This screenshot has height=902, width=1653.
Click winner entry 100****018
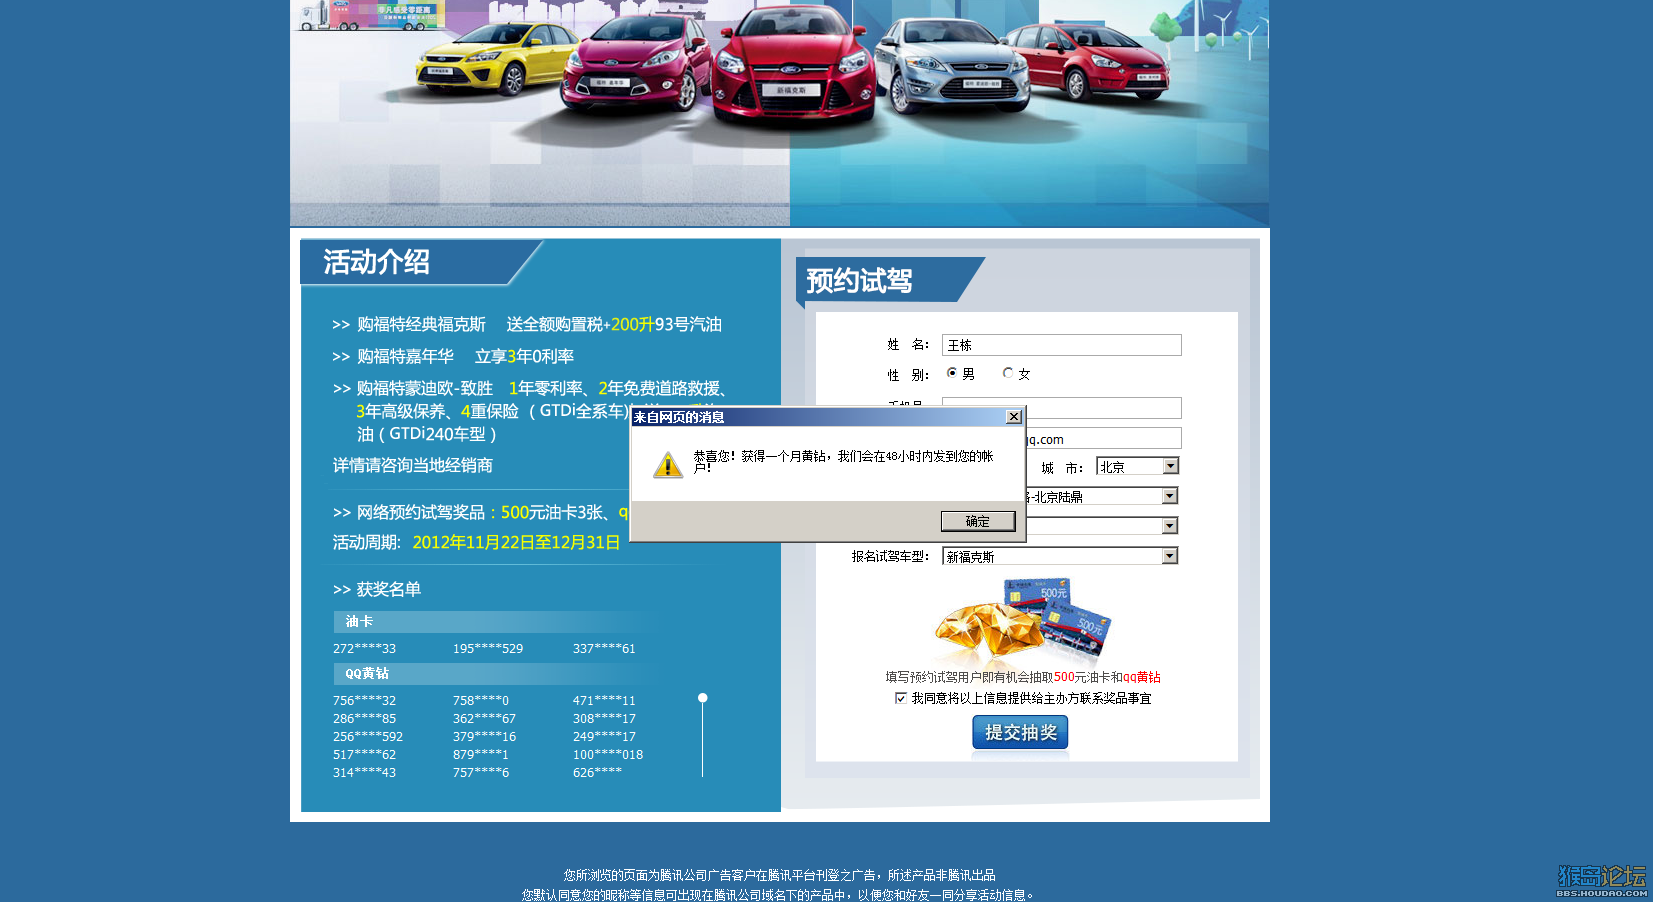point(608,754)
